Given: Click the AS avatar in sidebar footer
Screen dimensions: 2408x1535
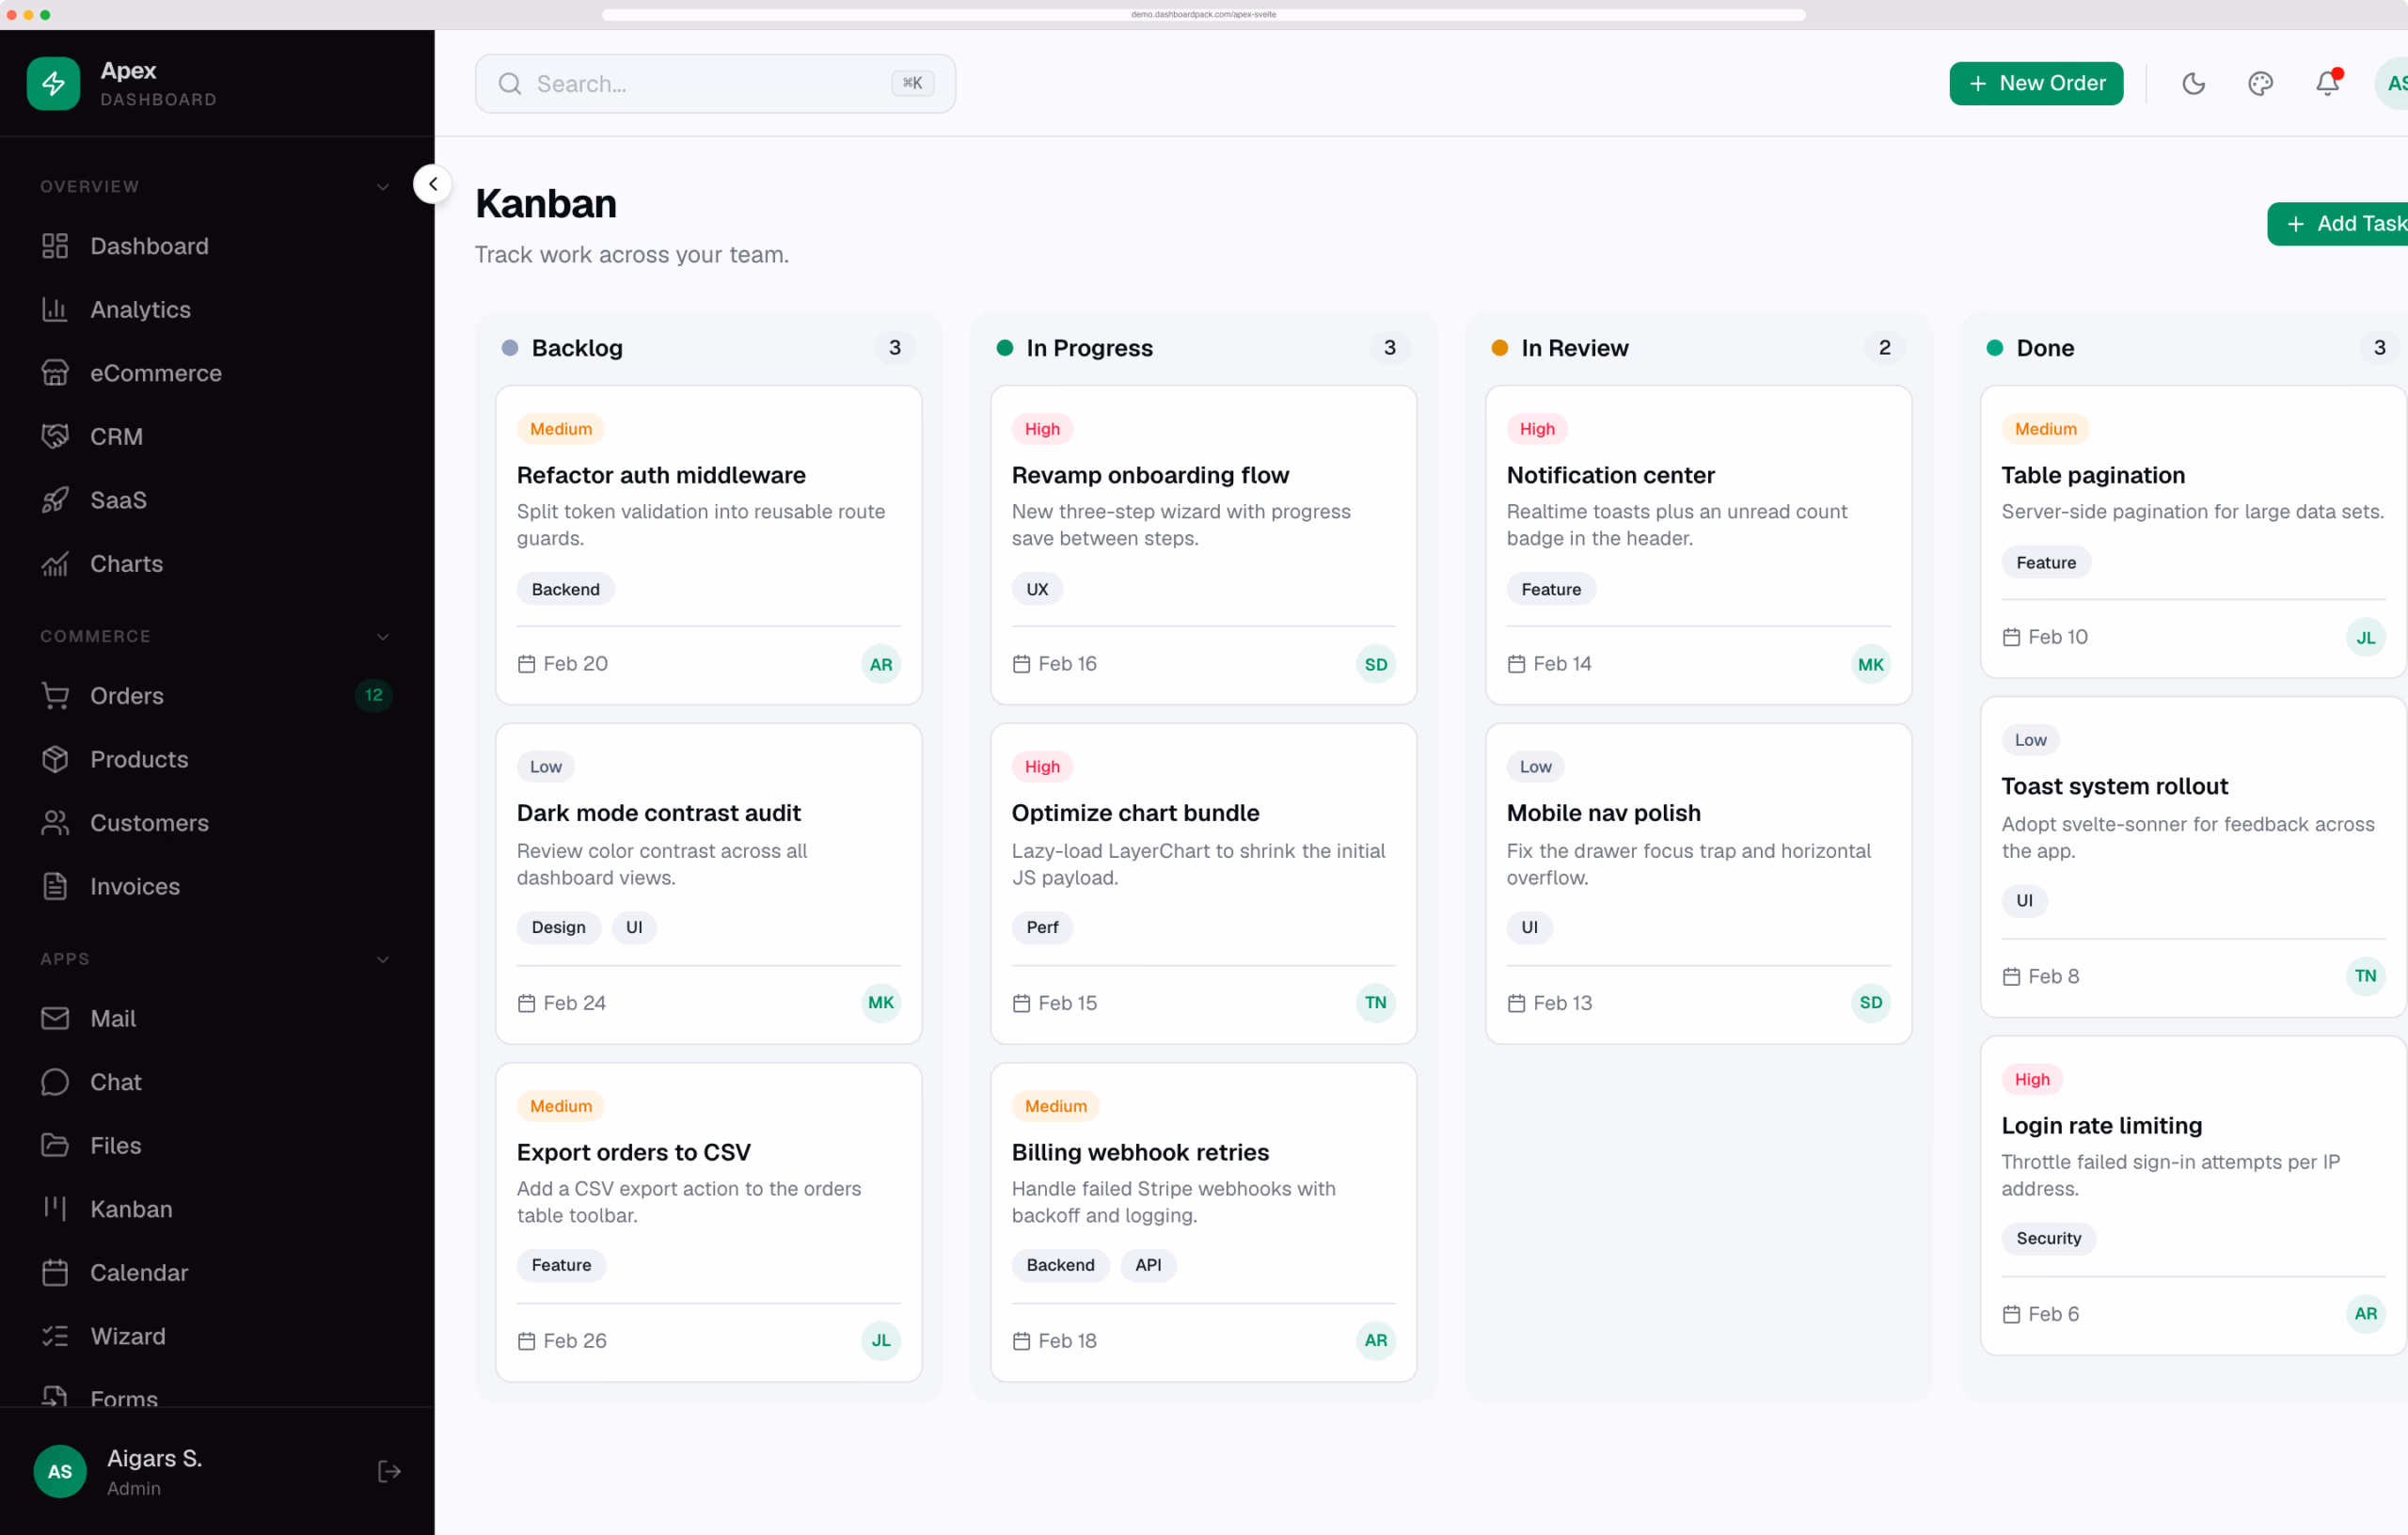Looking at the screenshot, I should tap(60, 1471).
